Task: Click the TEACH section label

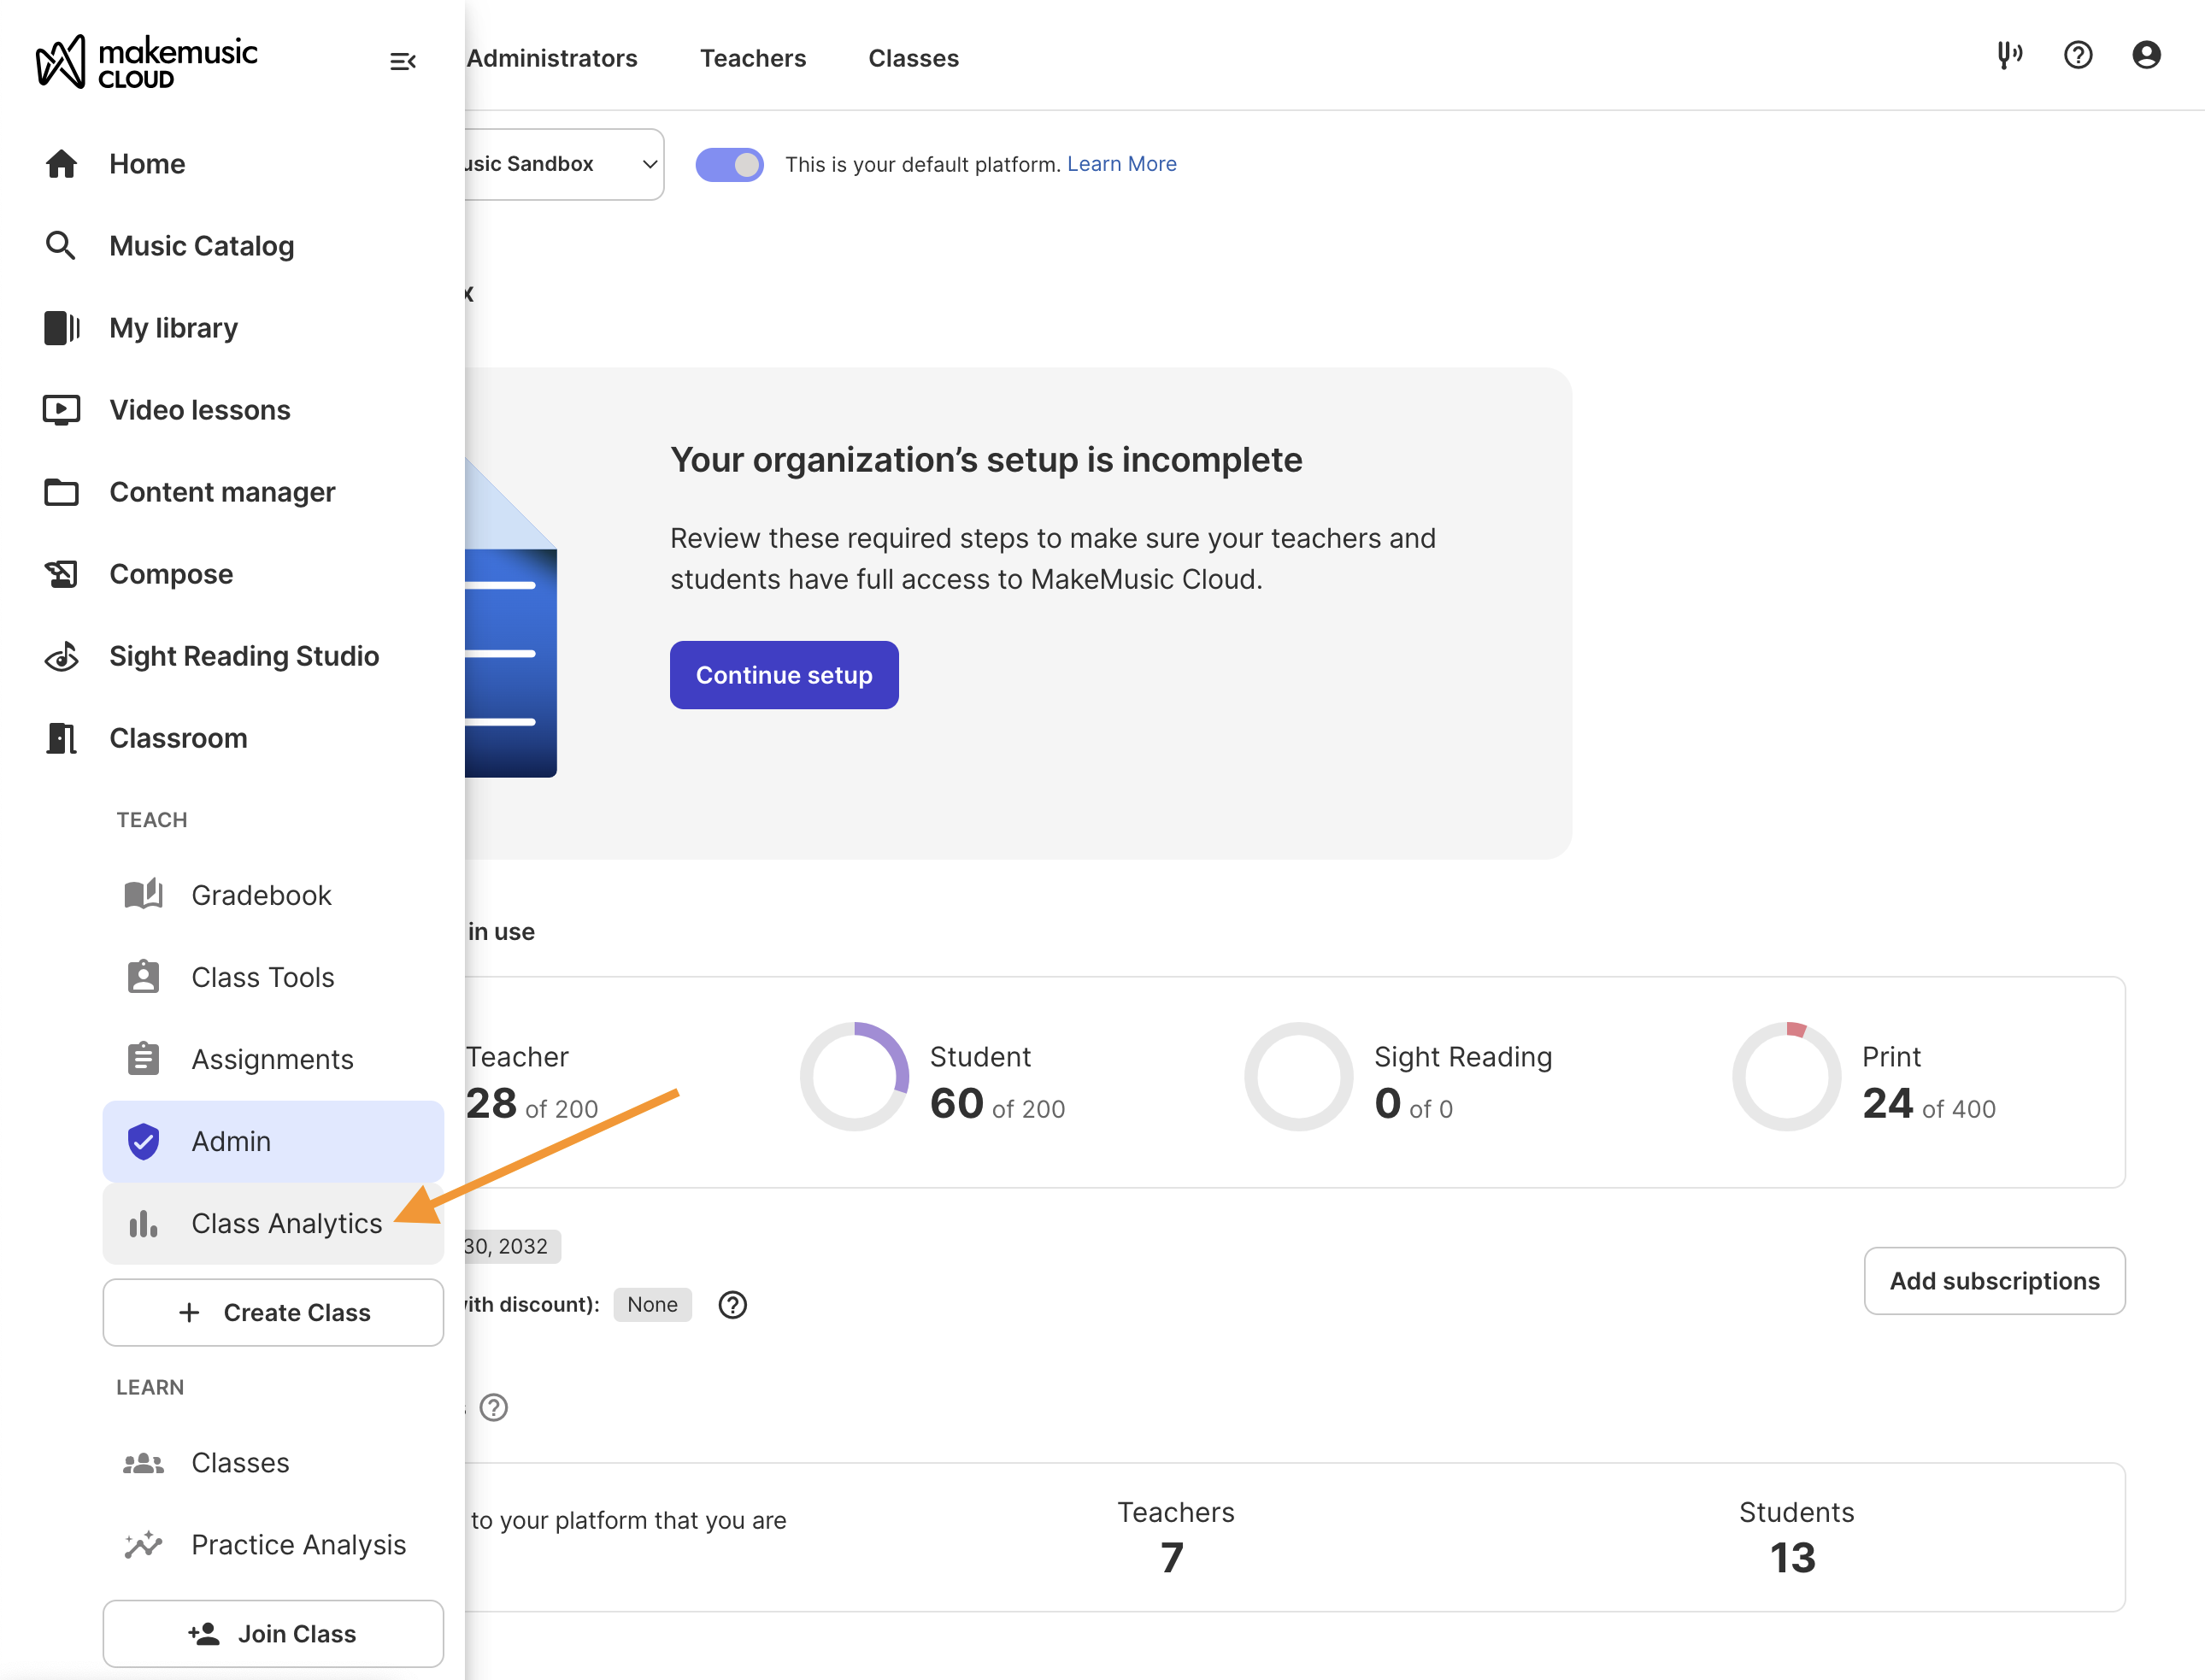Action: [152, 820]
